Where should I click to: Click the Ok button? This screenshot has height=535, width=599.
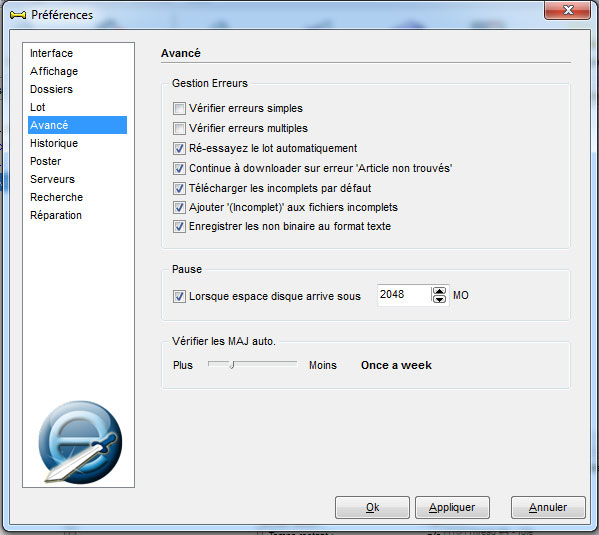coord(372,507)
